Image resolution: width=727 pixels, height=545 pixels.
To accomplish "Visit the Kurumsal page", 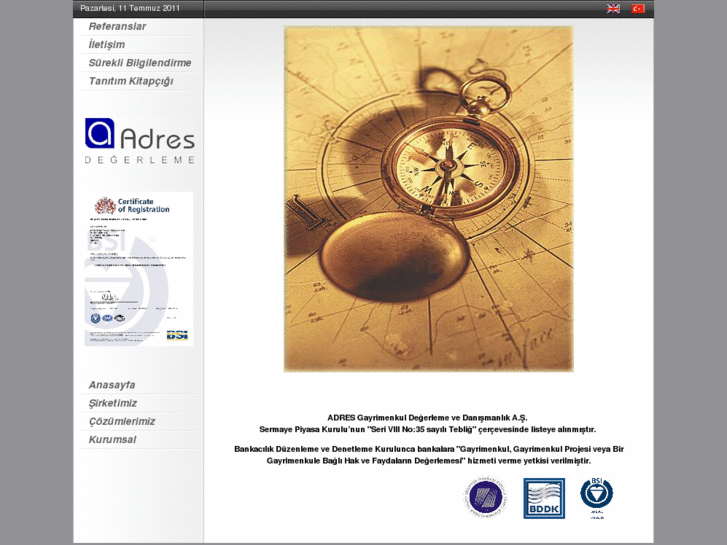I will coord(112,439).
